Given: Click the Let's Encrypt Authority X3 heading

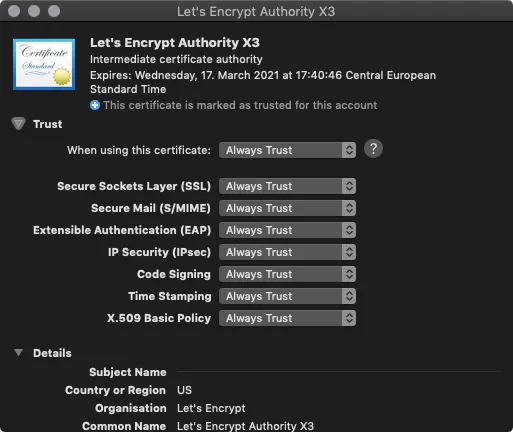Looking at the screenshot, I should pos(175,43).
